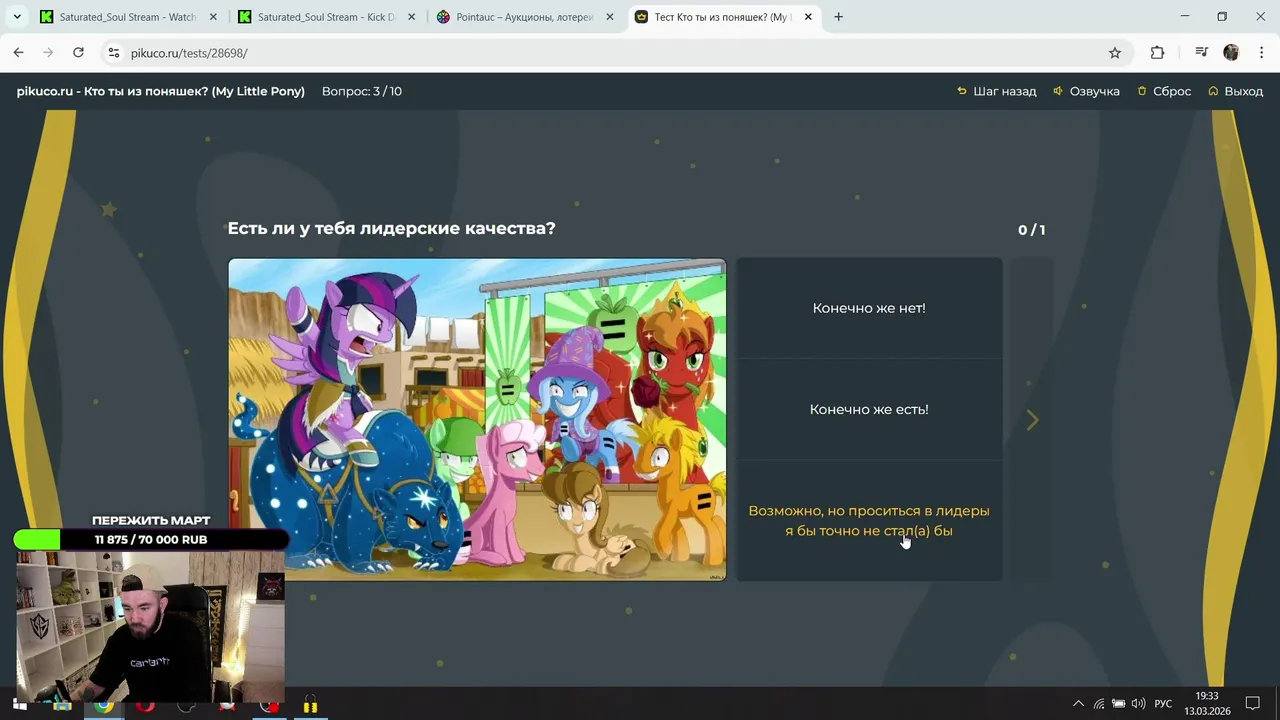Screen dimensions: 1280x720
Task: Open the browser extensions puzzle icon
Action: (x=1158, y=53)
